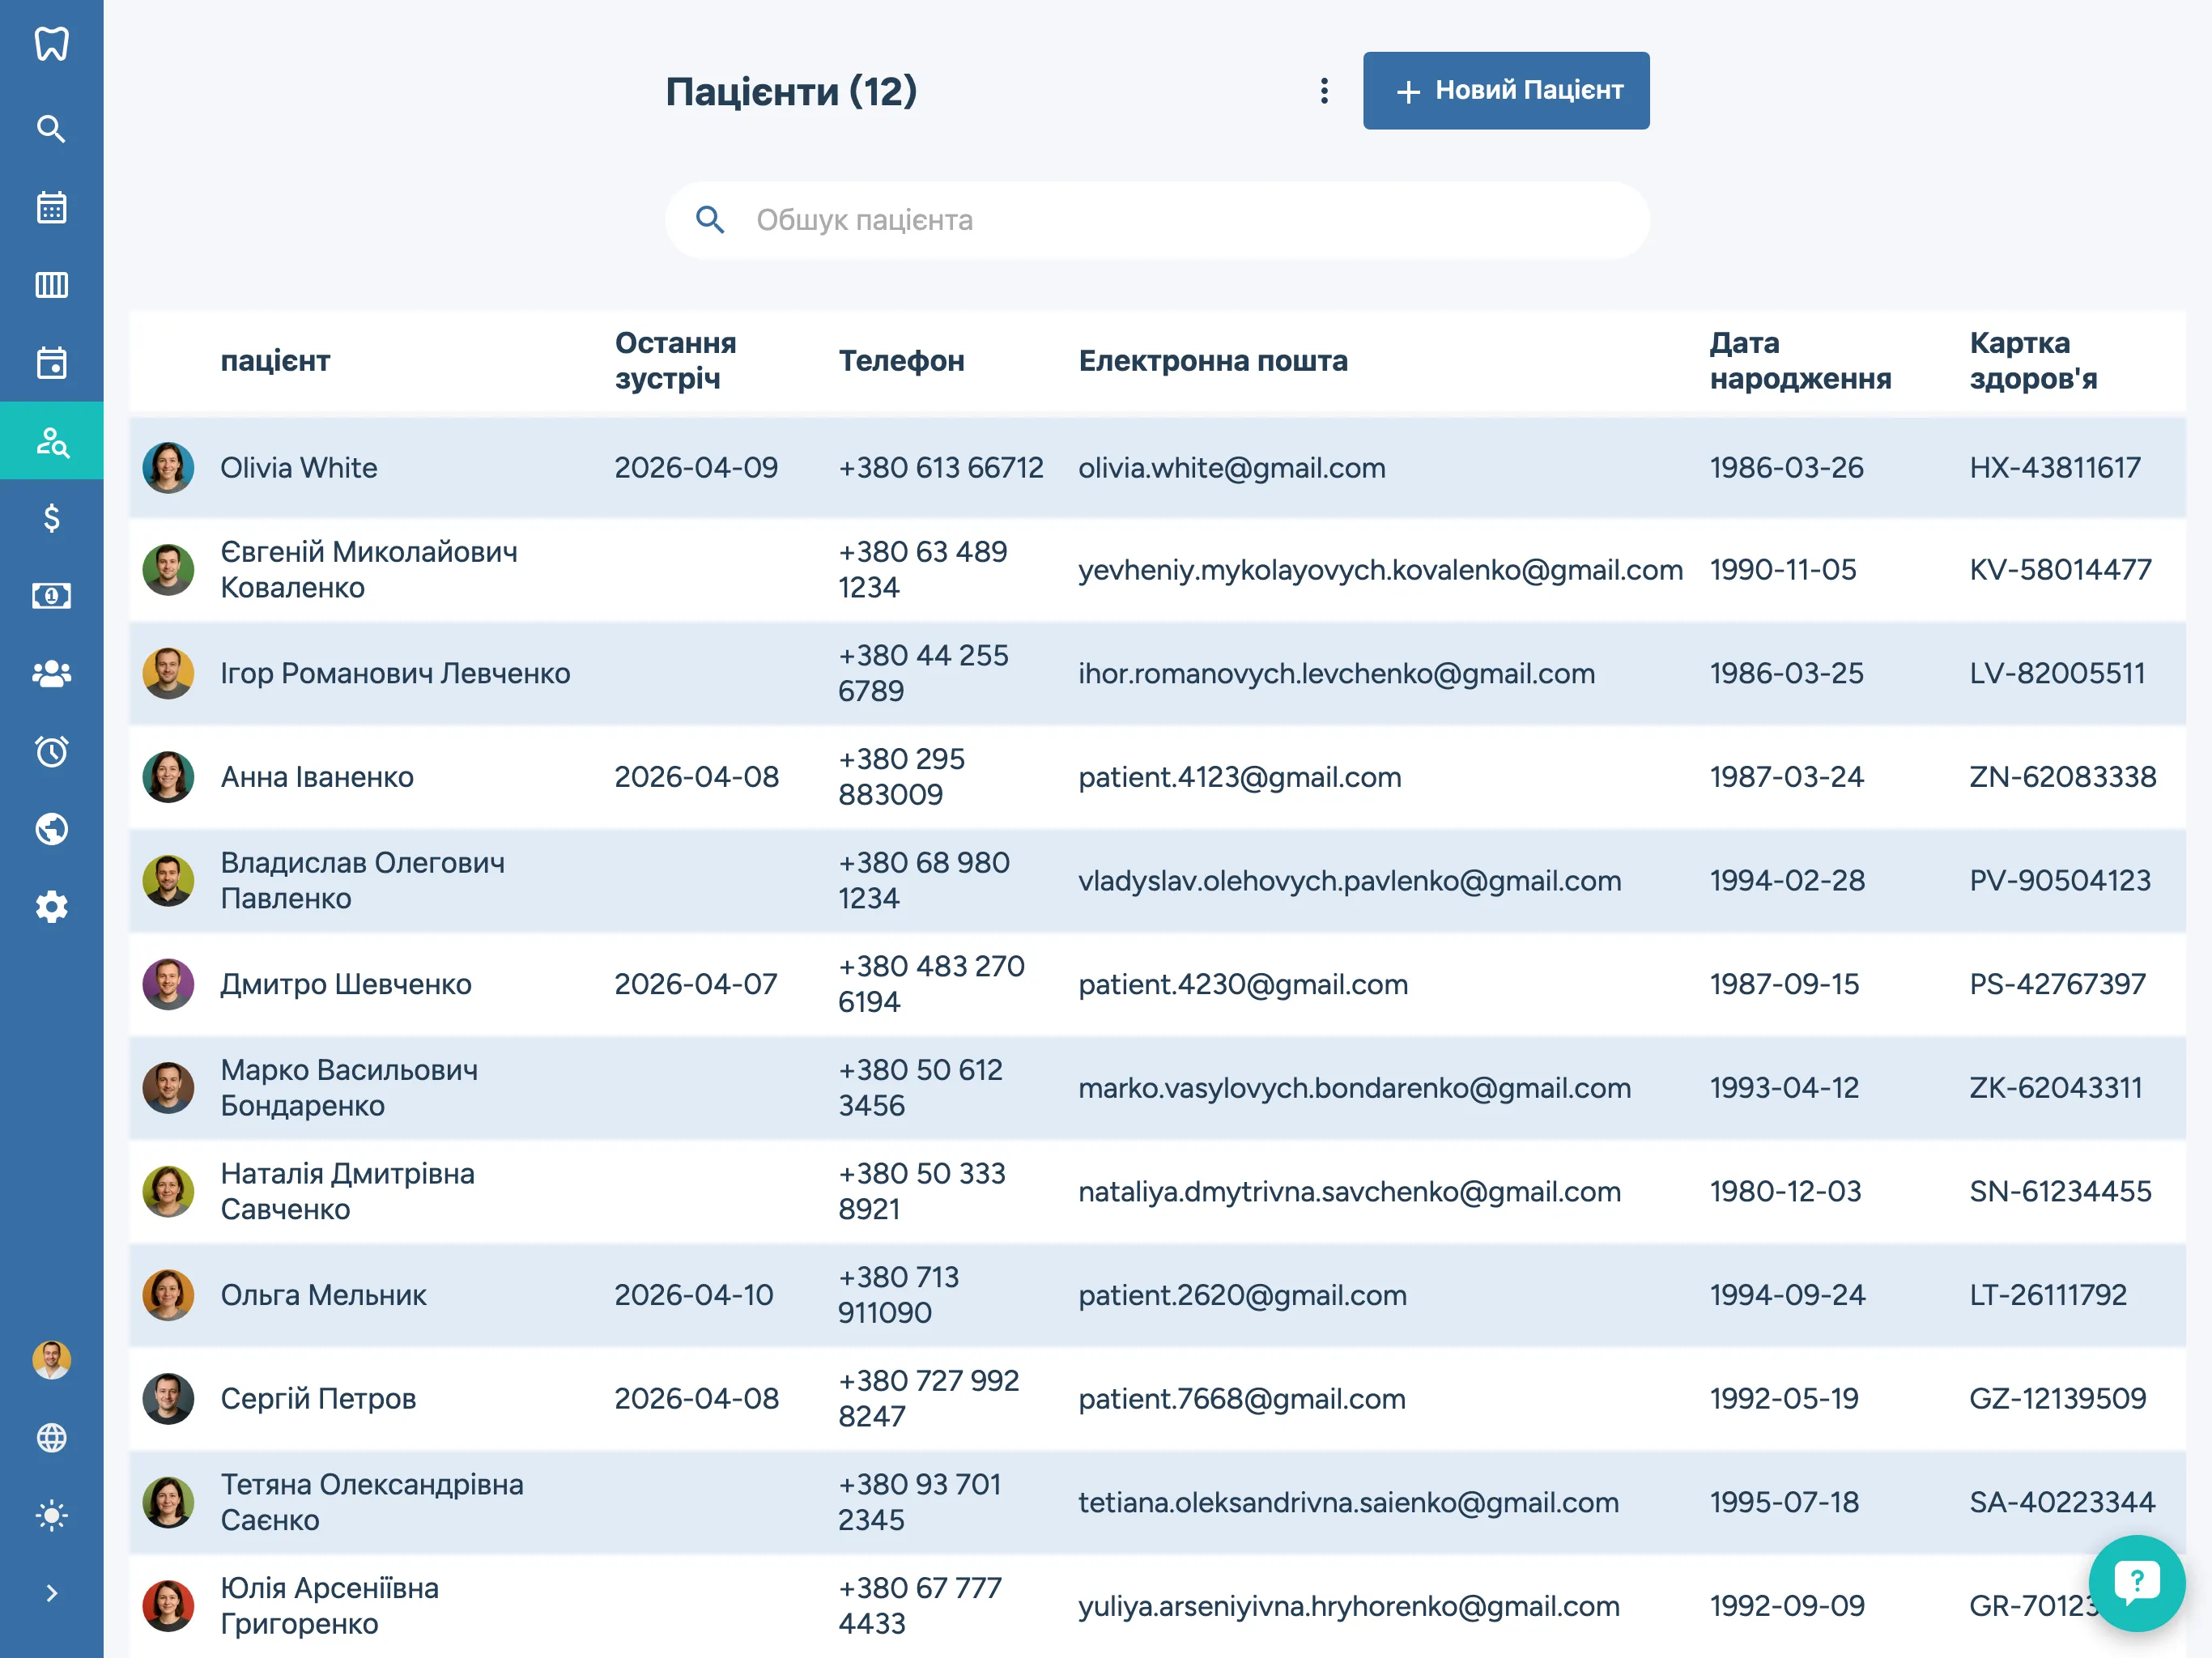
Task: Open the columns board sidebar icon
Action: (x=51, y=285)
